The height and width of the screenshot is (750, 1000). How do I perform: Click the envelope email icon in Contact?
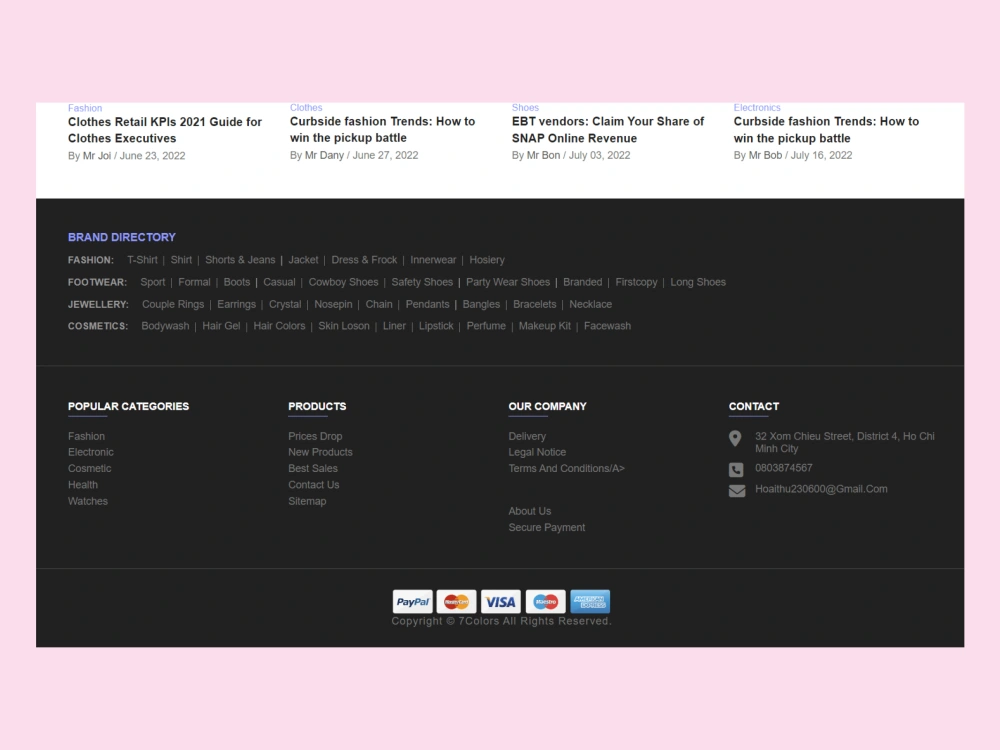[x=737, y=490]
